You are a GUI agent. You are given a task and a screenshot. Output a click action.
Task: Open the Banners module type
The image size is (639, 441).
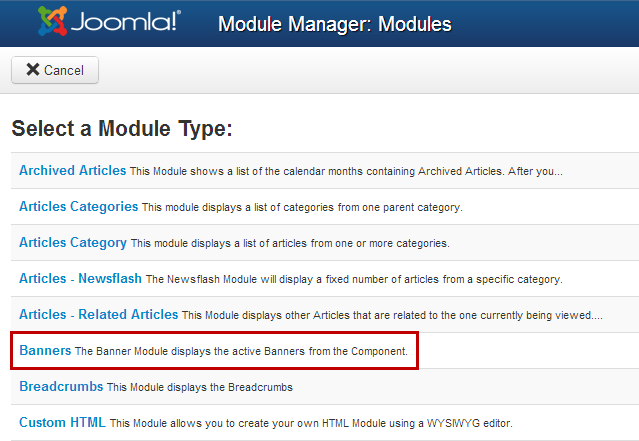pos(45,351)
